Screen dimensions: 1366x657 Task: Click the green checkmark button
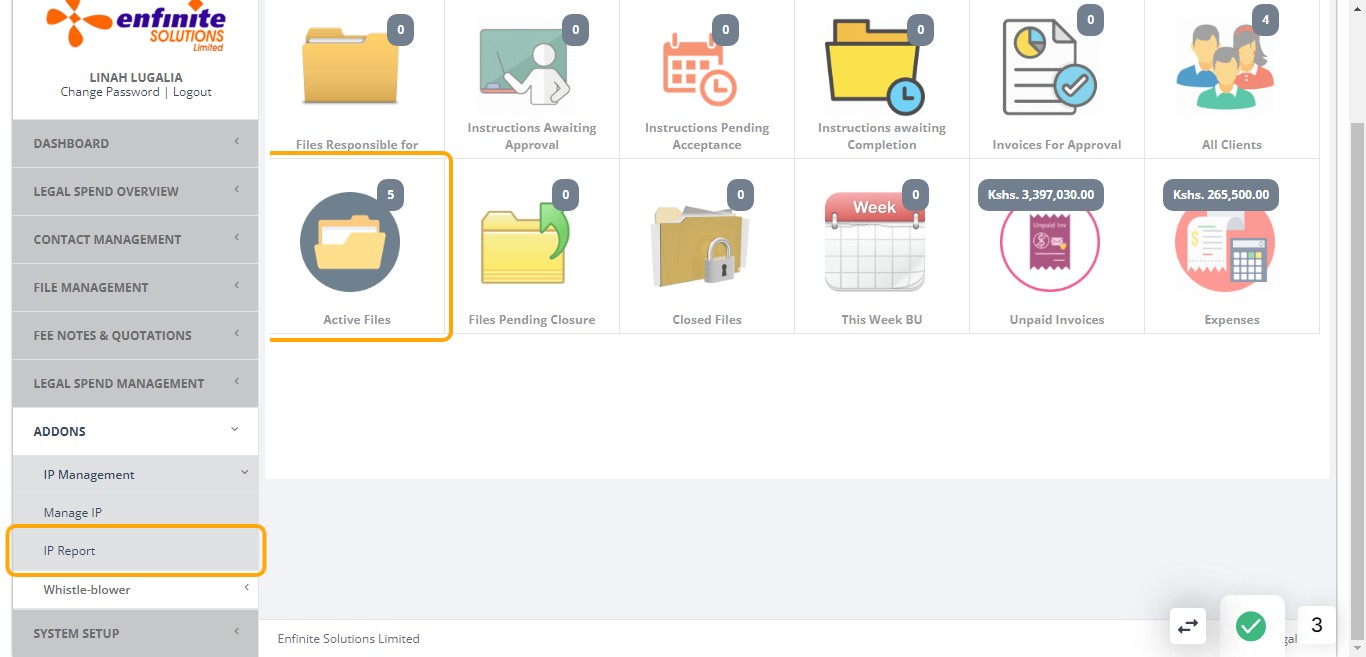1251,626
